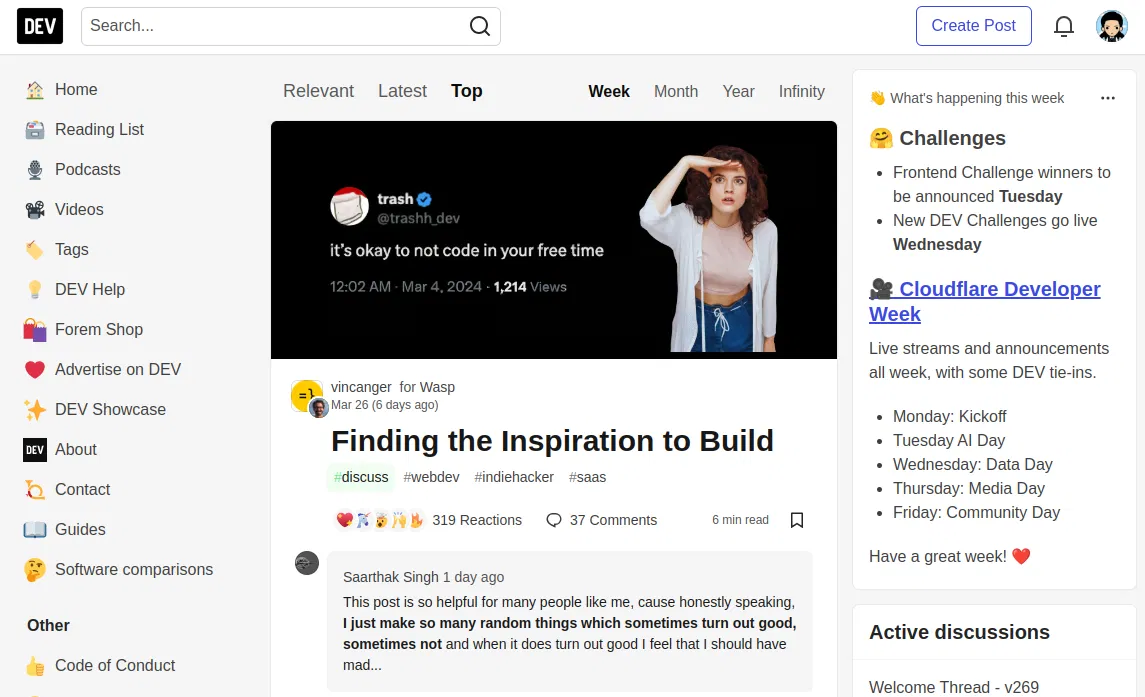The image size is (1145, 697).
Task: Open the three-dot menu in What's happening
Action: pos(1107,98)
